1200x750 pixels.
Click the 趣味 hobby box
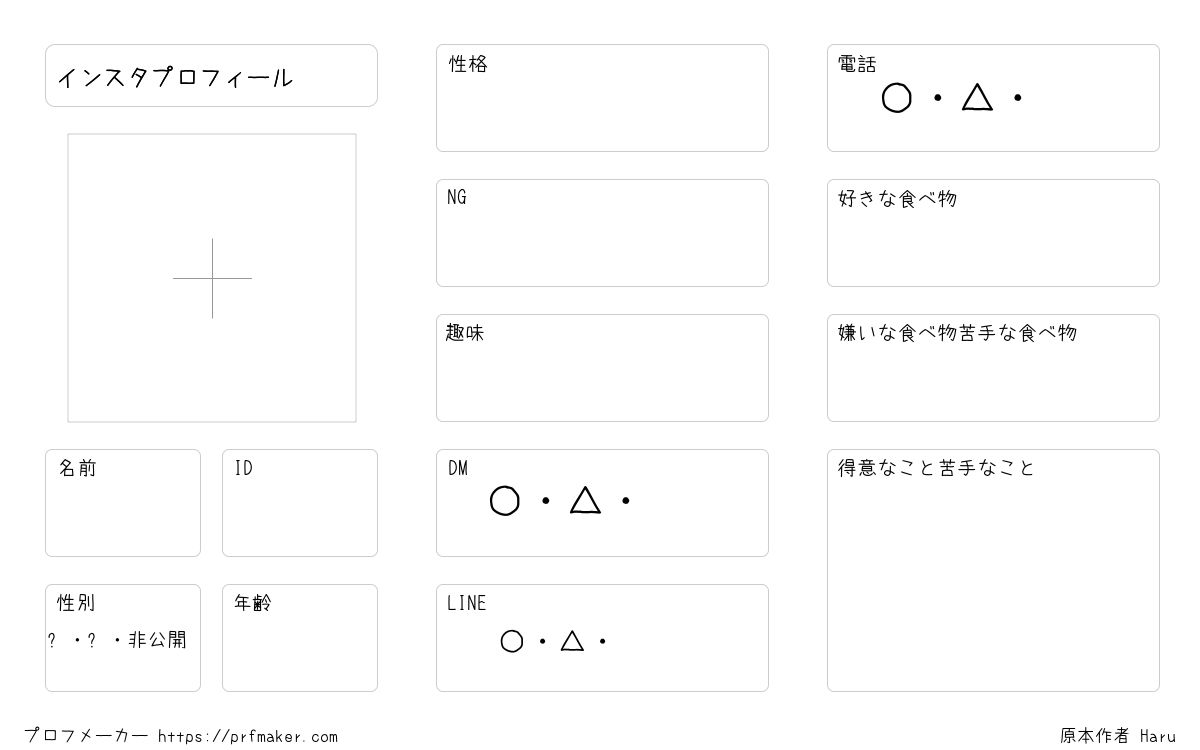602,368
